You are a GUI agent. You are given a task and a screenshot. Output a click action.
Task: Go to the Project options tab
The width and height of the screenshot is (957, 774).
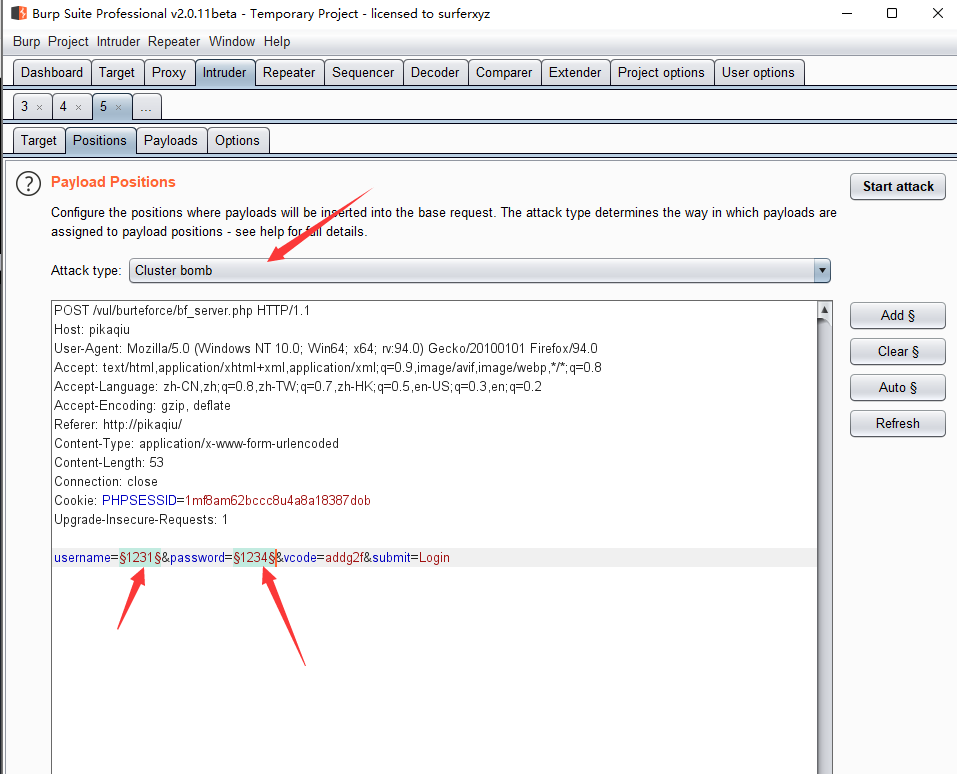tap(661, 73)
